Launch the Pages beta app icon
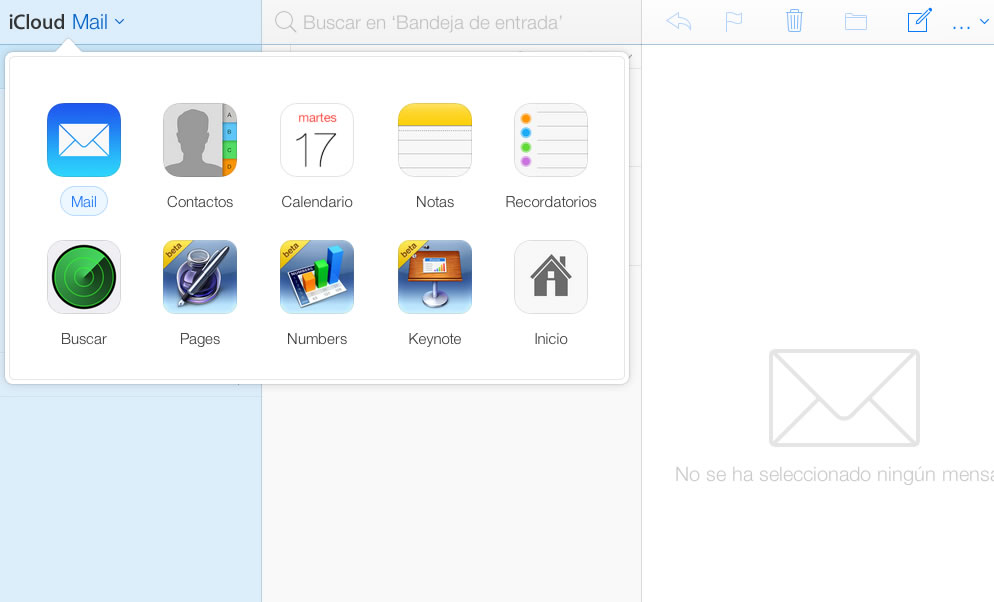Image resolution: width=994 pixels, height=602 pixels. (x=200, y=277)
